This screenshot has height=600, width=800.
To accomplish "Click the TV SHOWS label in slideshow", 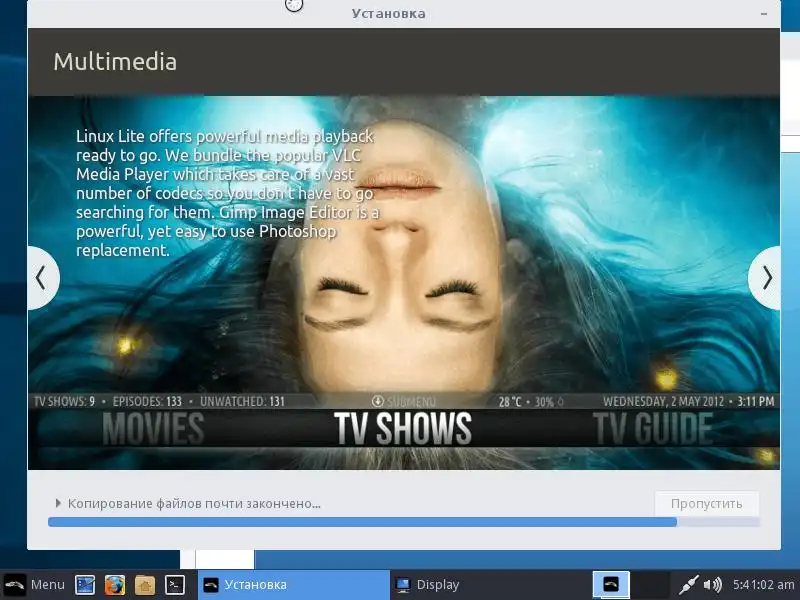I will point(403,429).
